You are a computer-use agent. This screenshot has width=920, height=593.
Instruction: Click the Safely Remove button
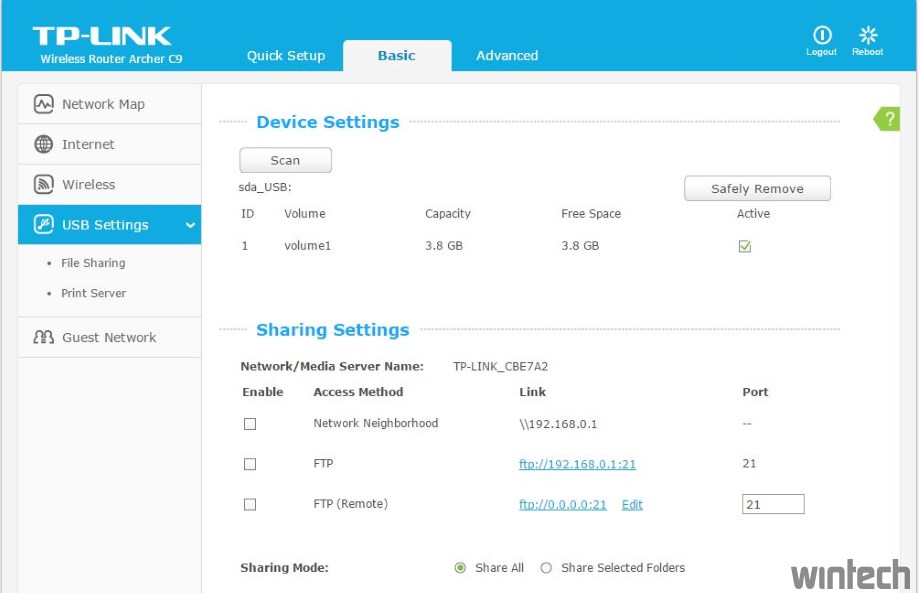tap(757, 189)
